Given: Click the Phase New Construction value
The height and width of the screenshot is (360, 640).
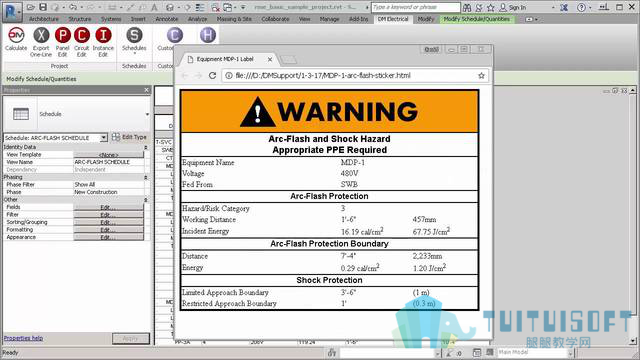Looking at the screenshot, I should (109, 192).
